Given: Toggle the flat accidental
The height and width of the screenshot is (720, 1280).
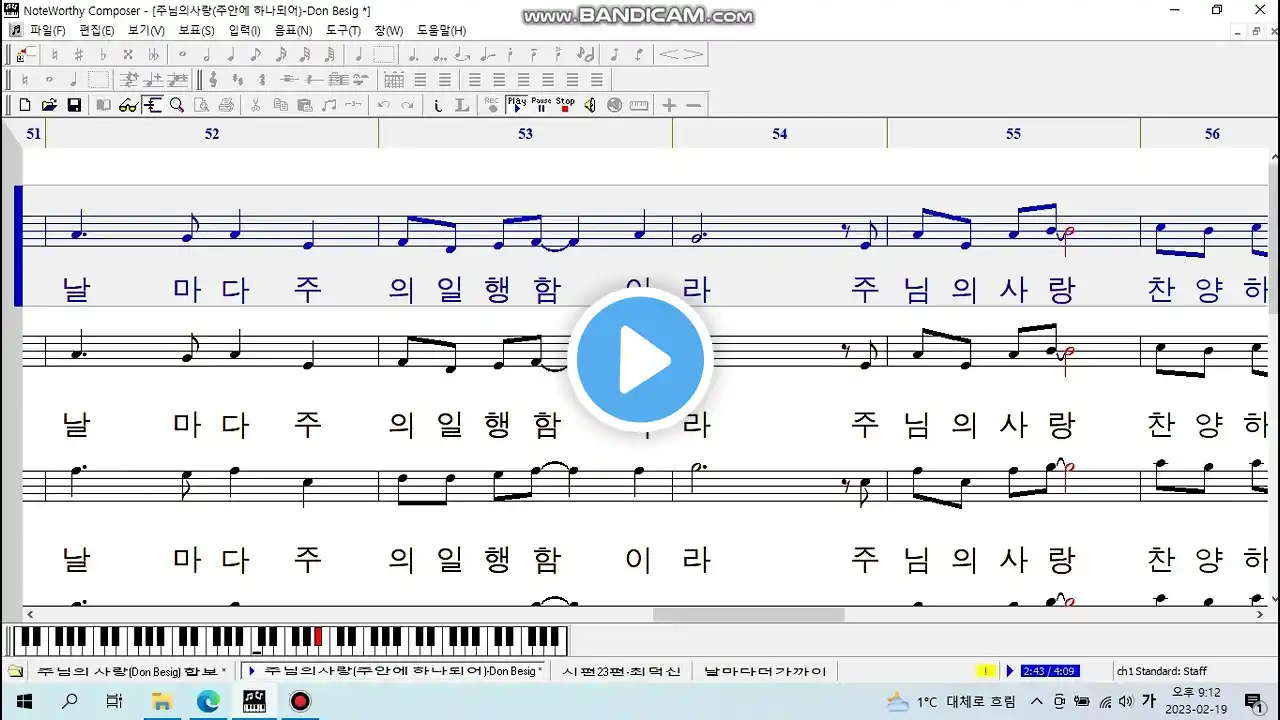Looking at the screenshot, I should click(103, 54).
